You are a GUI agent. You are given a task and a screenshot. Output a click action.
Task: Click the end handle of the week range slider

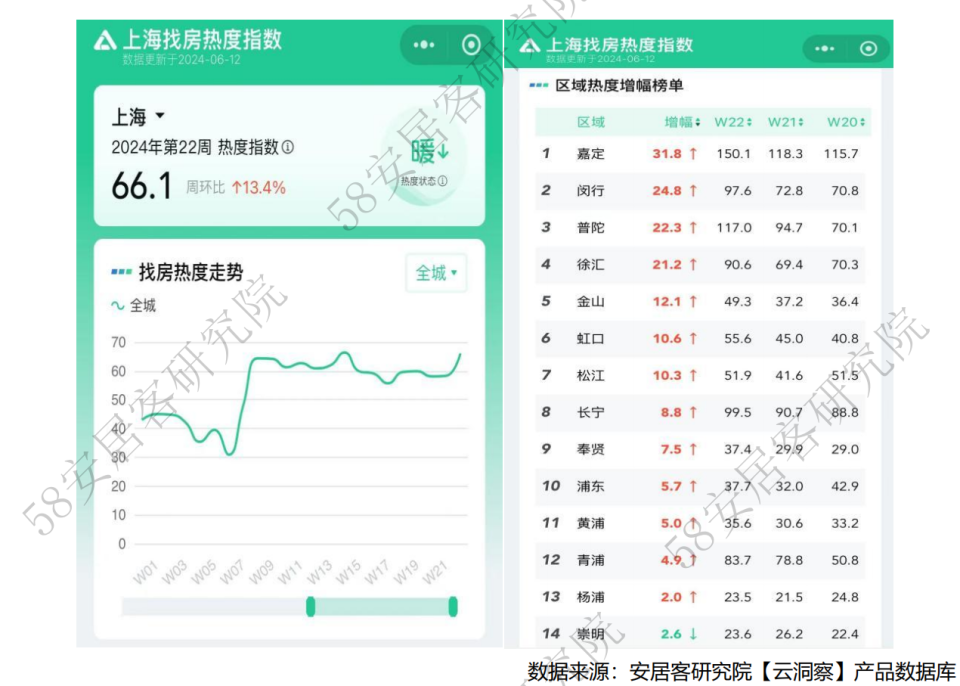pyautogui.click(x=453, y=606)
